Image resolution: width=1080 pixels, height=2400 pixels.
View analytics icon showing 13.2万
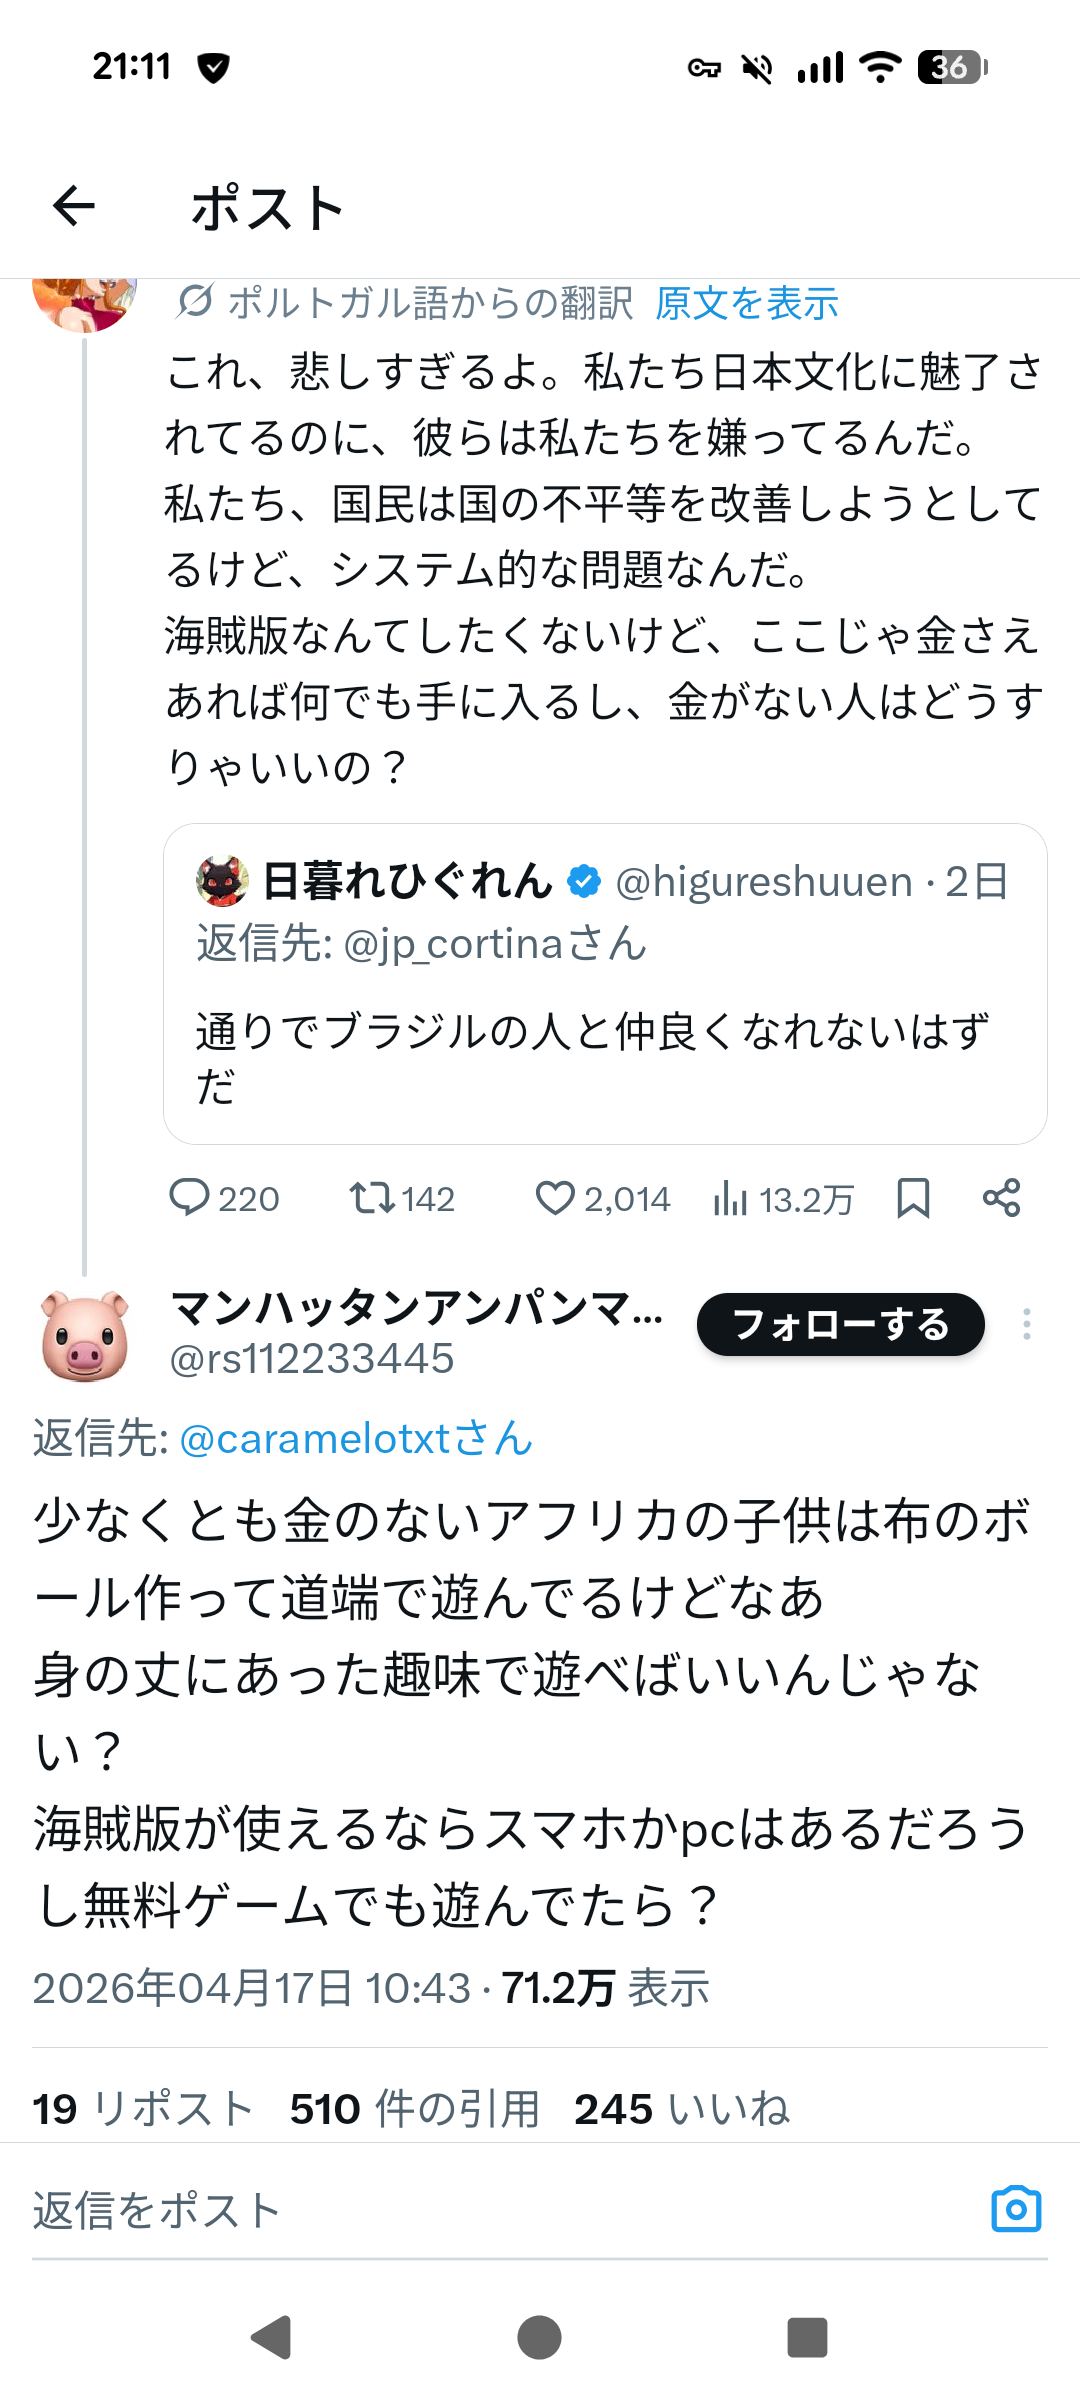731,1197
